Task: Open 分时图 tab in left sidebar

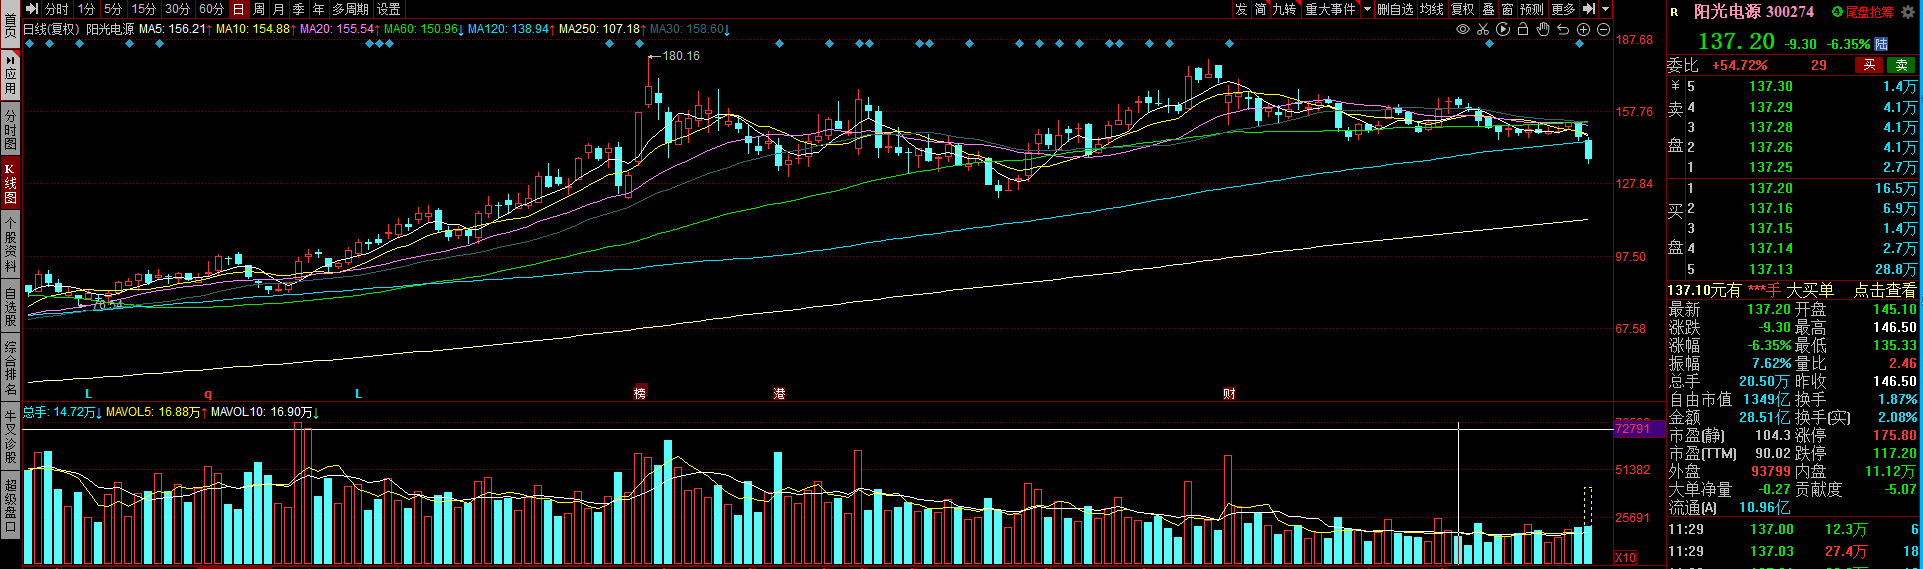Action: point(10,130)
